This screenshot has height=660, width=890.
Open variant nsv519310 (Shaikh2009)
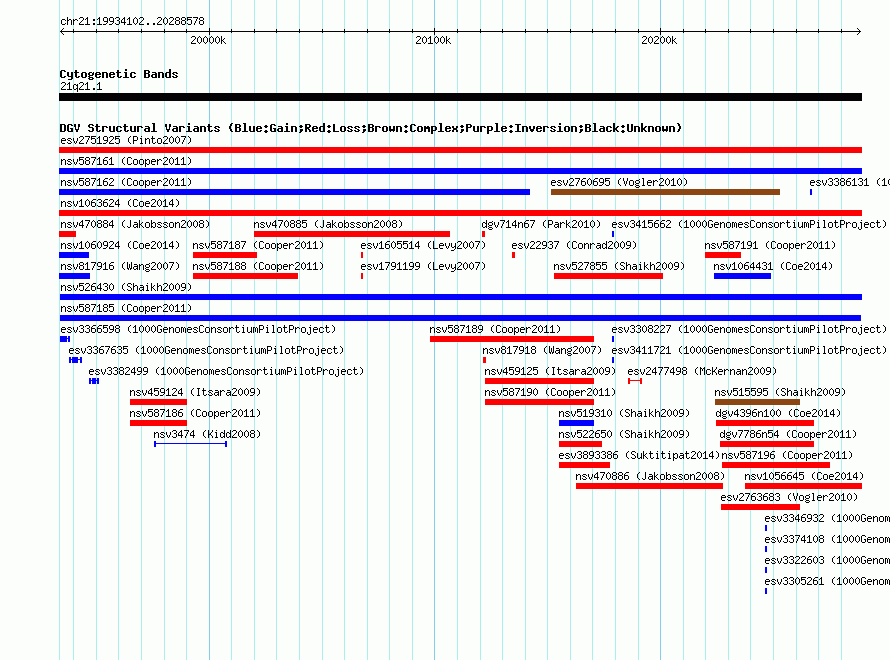coord(624,413)
